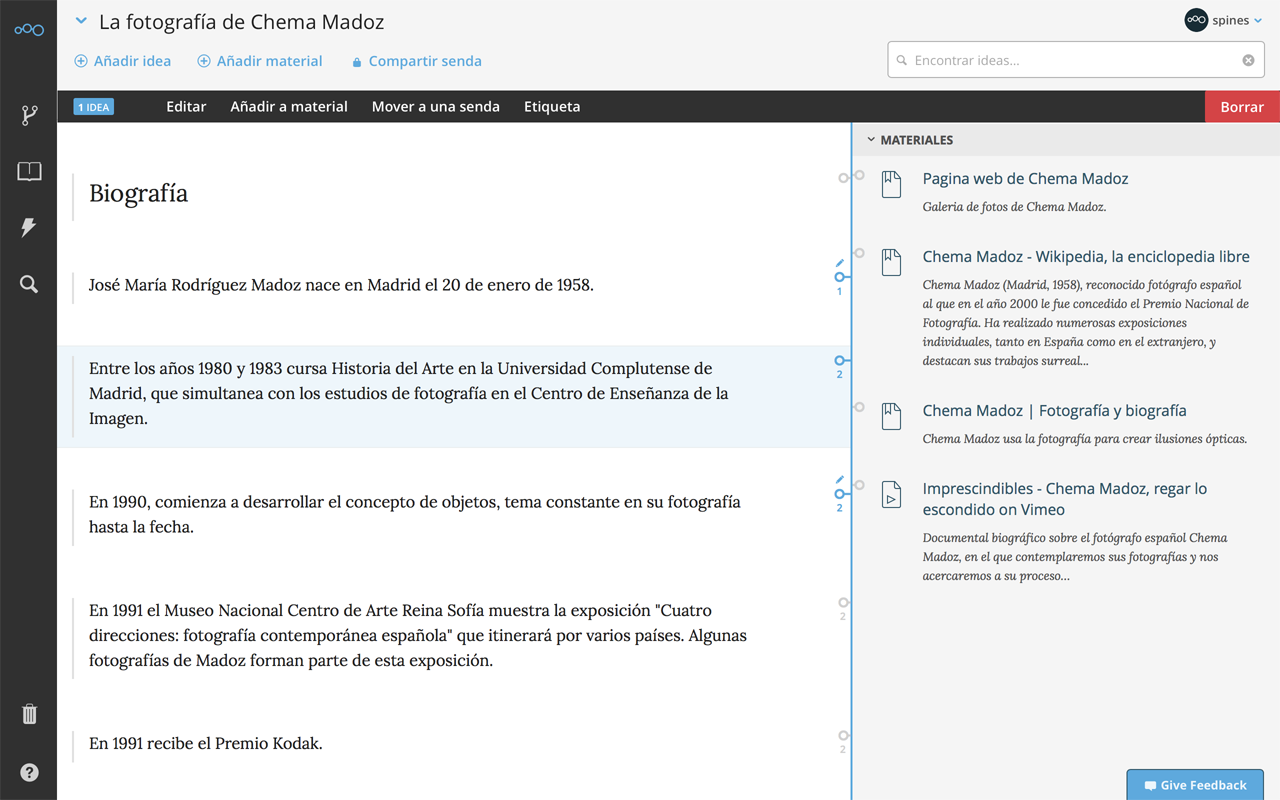Toggle link node of Biografía idea
The width and height of the screenshot is (1280, 800).
pos(843,179)
